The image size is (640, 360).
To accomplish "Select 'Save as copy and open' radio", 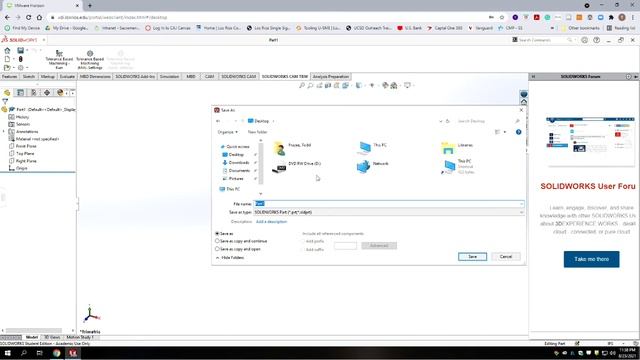I will pyautogui.click(x=217, y=249).
